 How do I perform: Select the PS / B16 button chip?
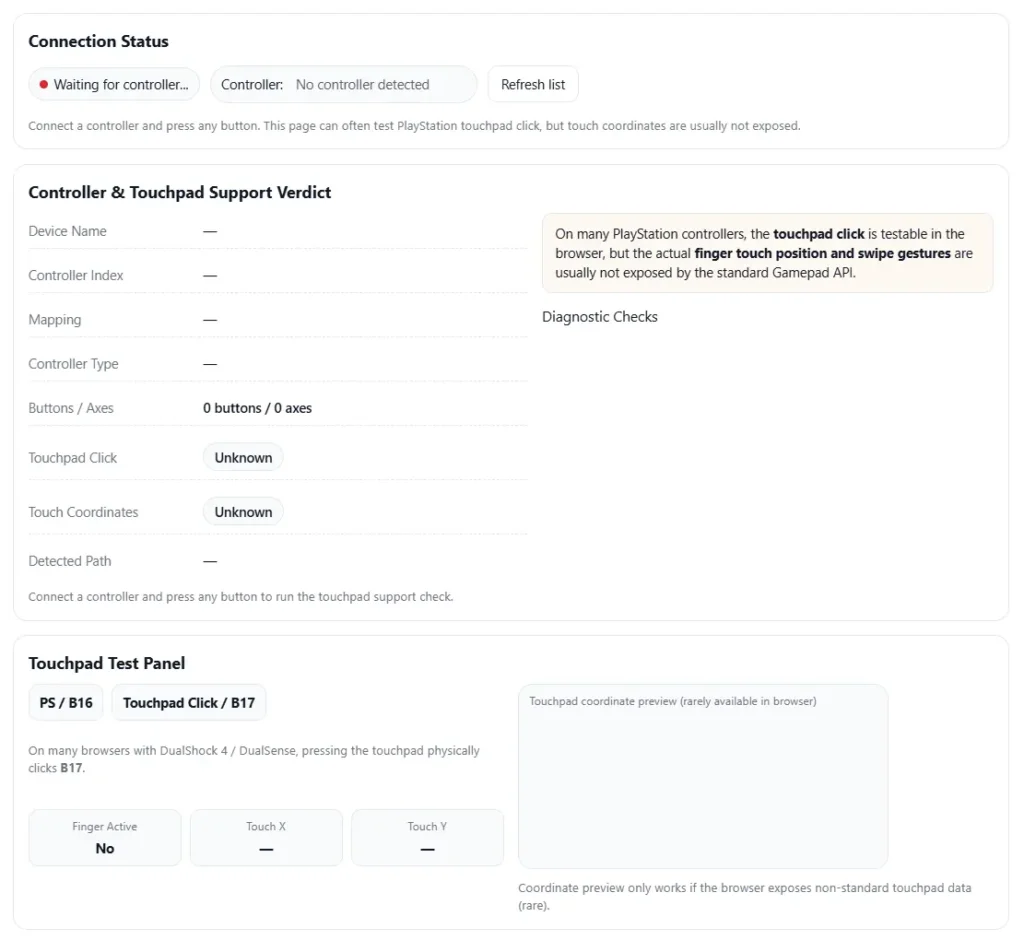(x=66, y=703)
